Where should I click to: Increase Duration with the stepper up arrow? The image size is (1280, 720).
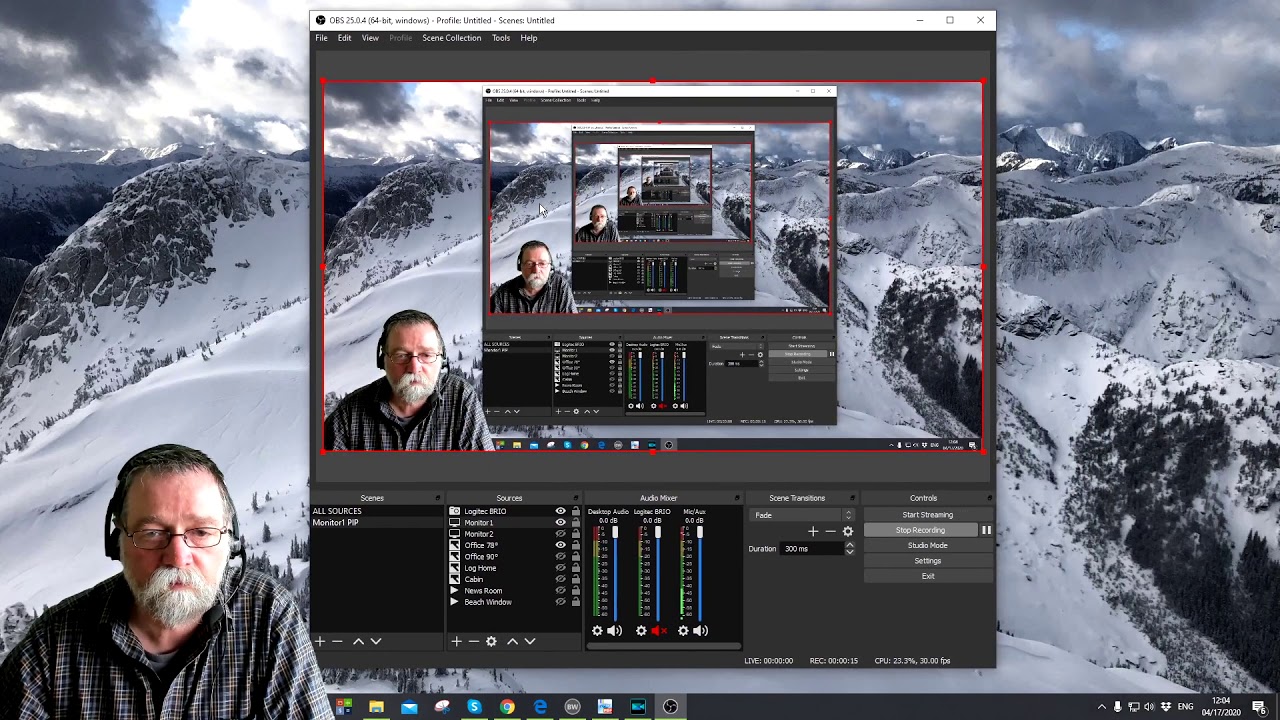tap(850, 545)
